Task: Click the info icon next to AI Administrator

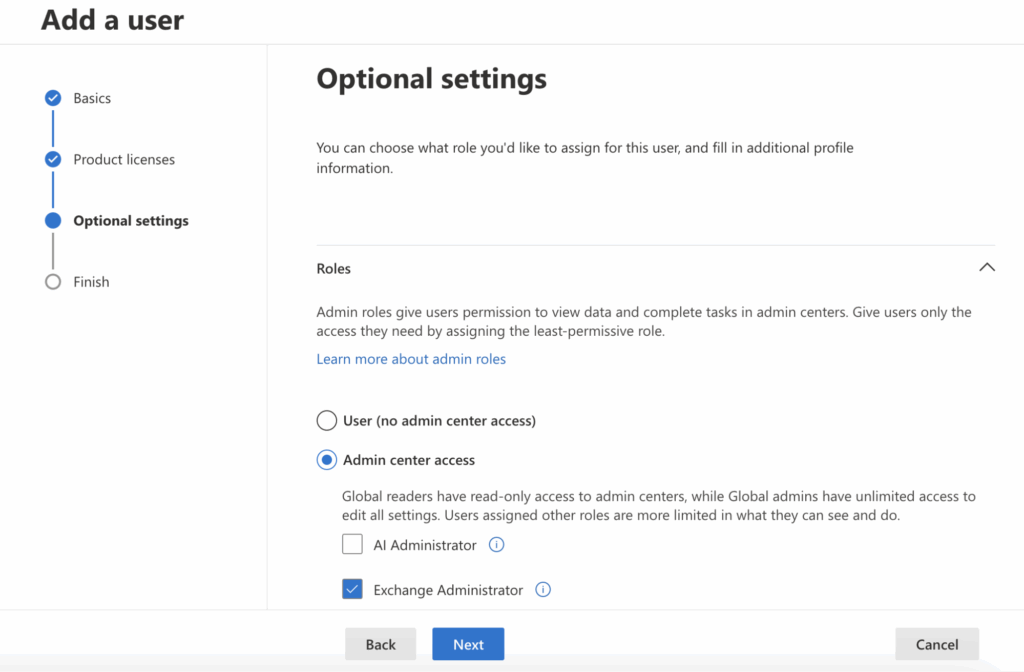Action: coord(496,544)
